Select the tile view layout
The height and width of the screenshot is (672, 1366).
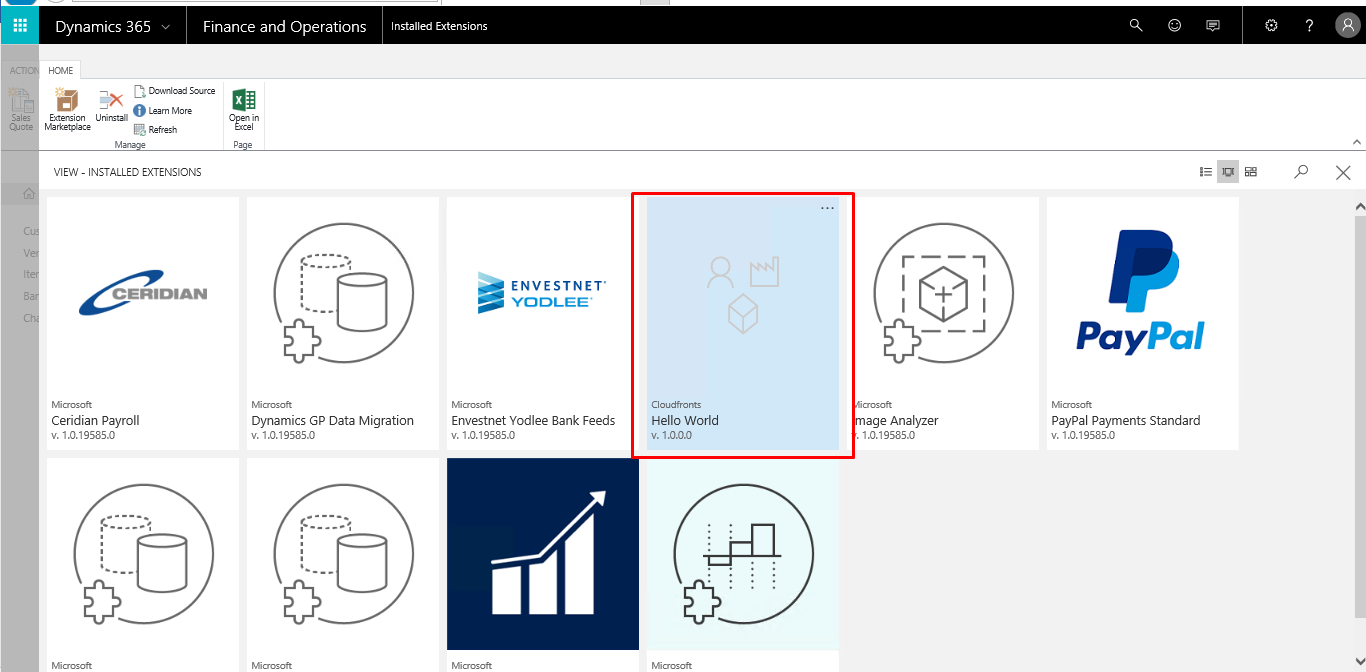click(x=1228, y=172)
